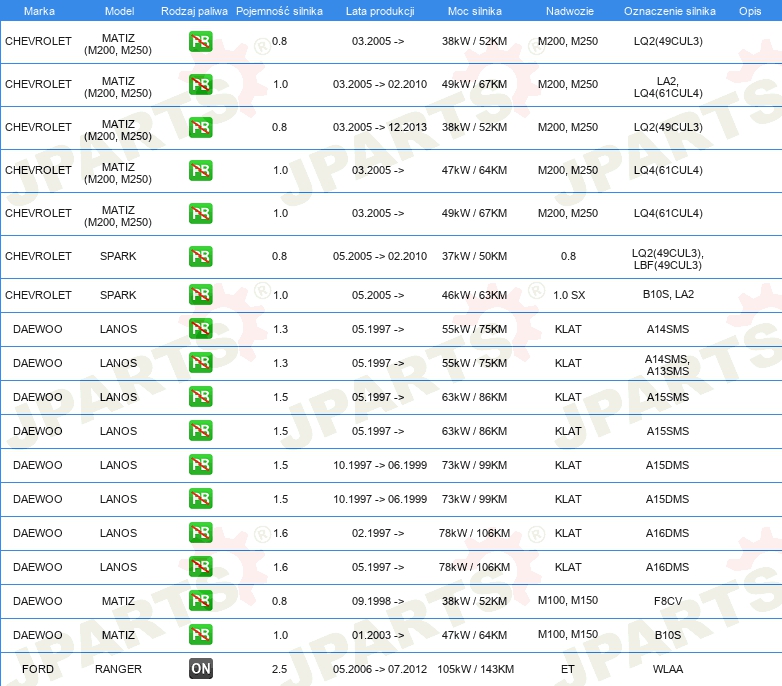Click the Moc silnika column header
This screenshot has height=686, width=782.
[474, 10]
